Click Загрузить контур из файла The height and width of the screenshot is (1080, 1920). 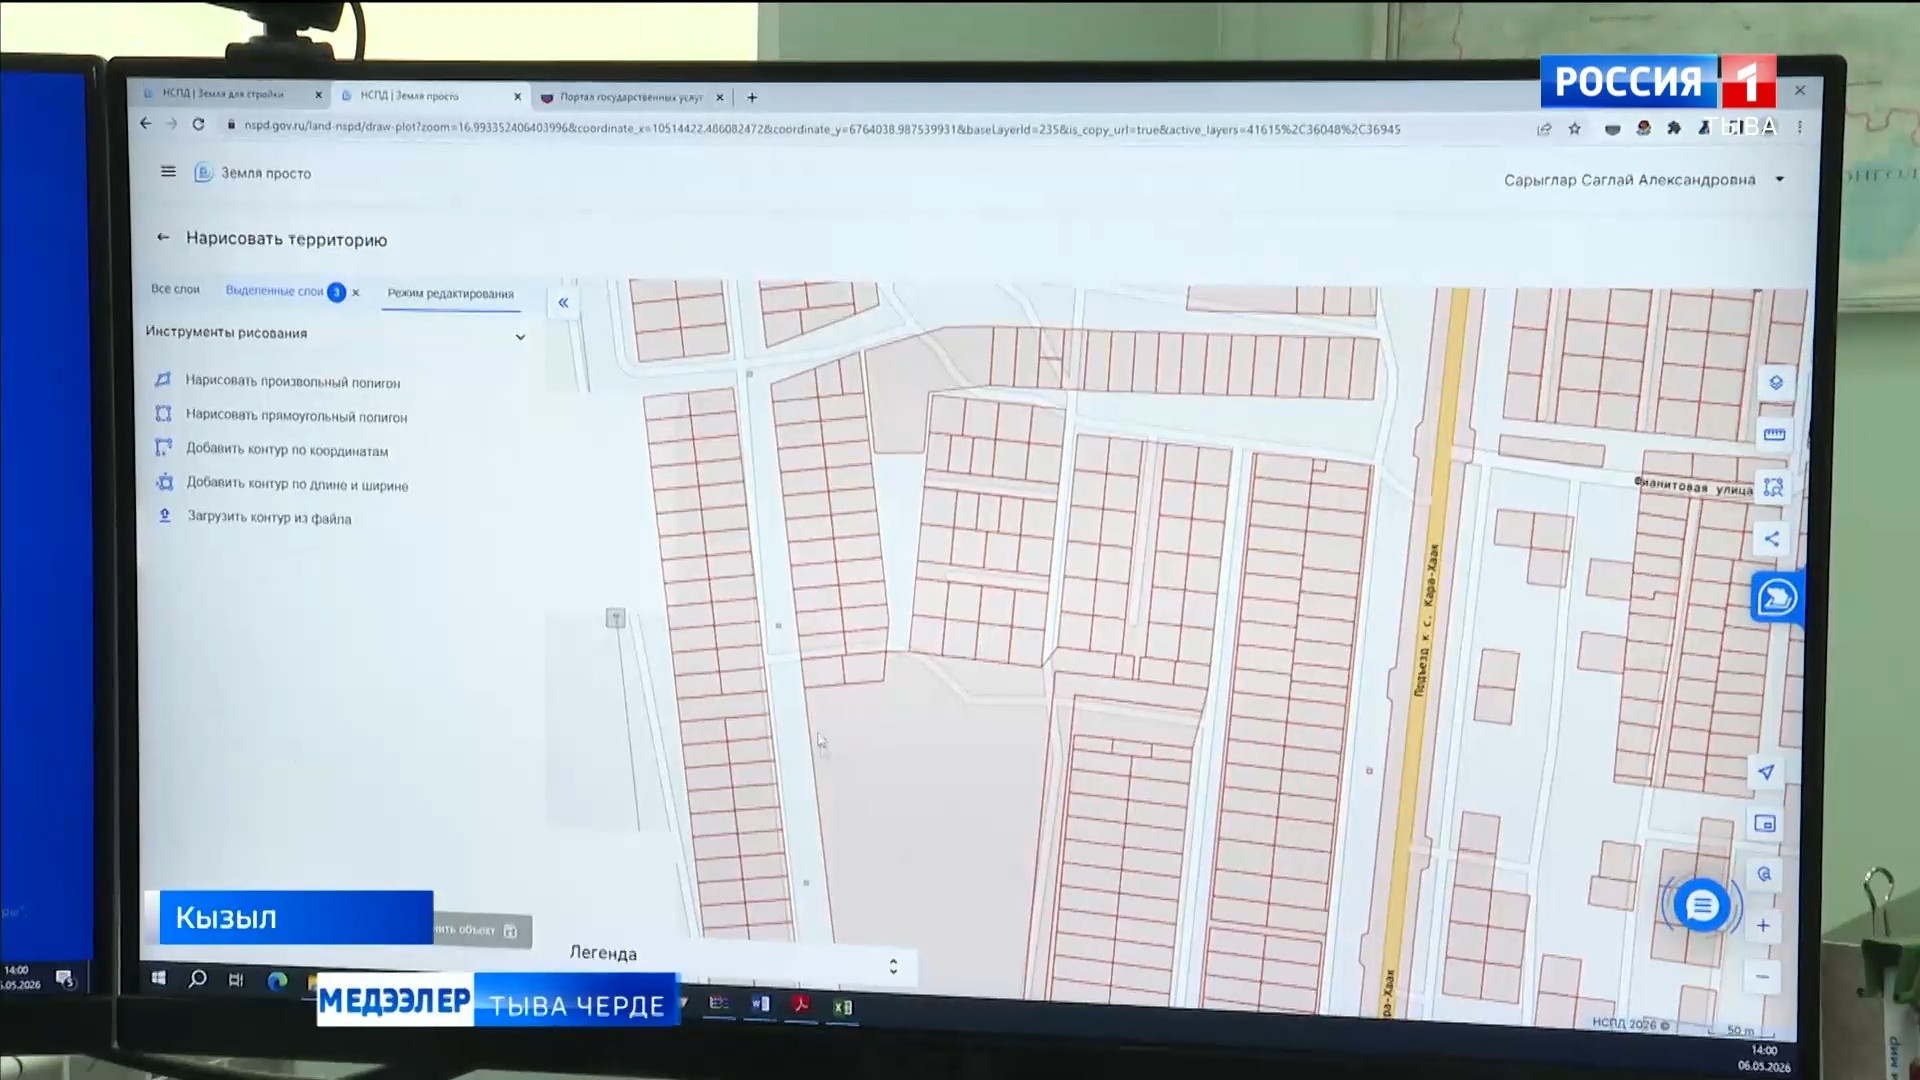click(x=269, y=518)
